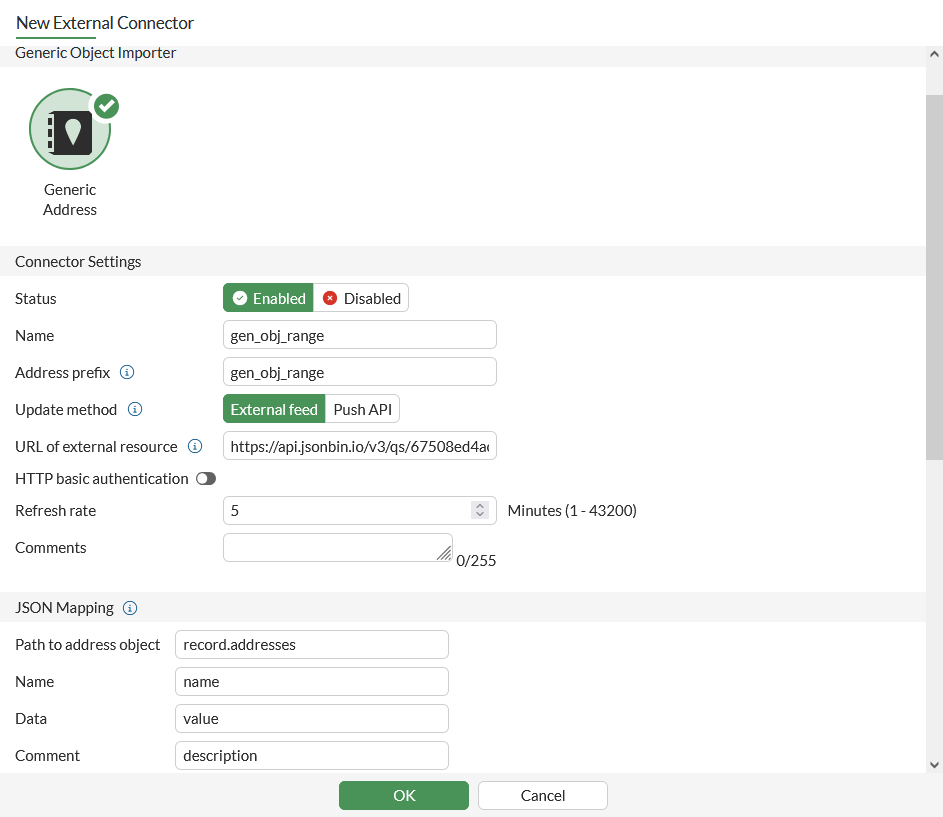This screenshot has height=817, width=943.
Task: Cancel the new external connector
Action: coord(543,795)
